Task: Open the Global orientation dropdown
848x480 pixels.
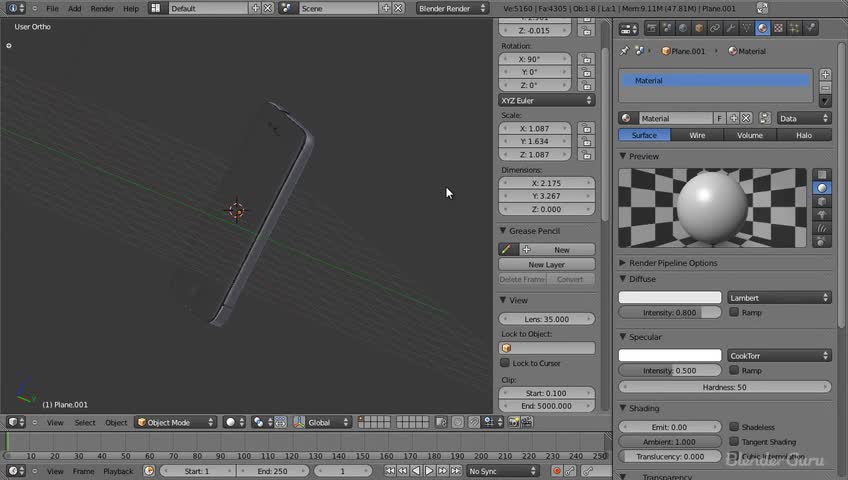Action: (x=322, y=422)
